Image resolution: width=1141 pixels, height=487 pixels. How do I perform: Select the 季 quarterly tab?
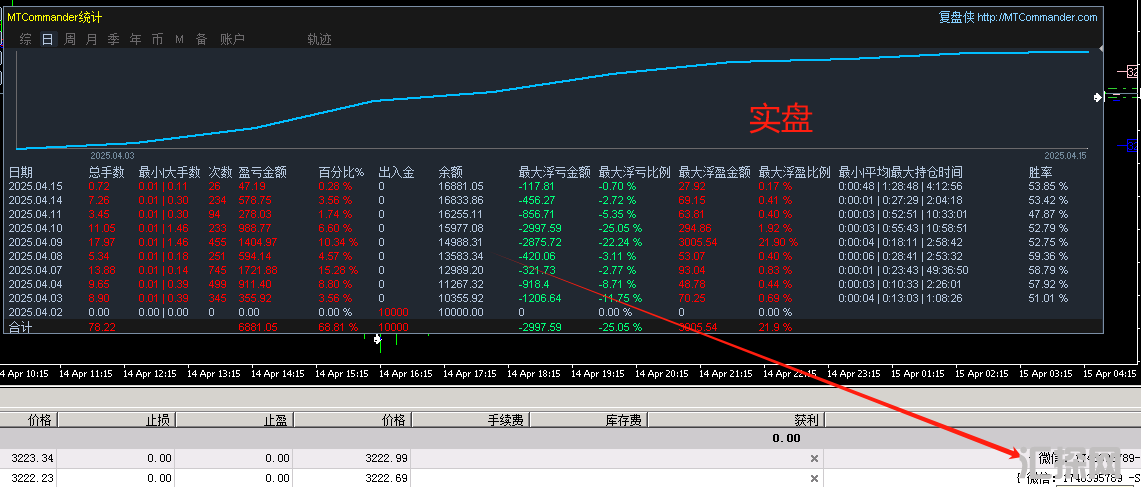(x=113, y=39)
